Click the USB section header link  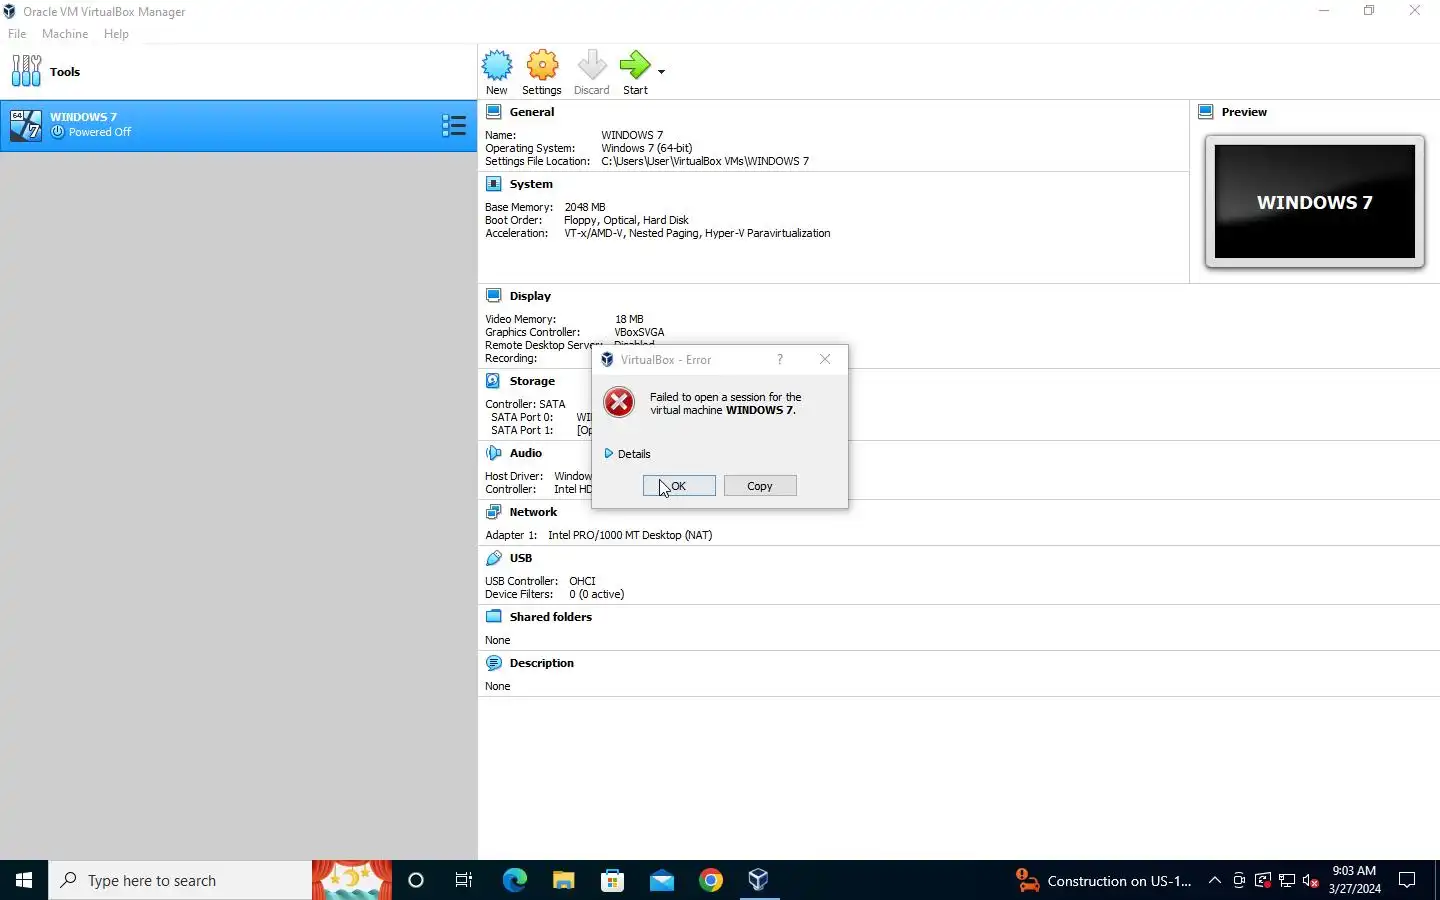[x=521, y=558]
